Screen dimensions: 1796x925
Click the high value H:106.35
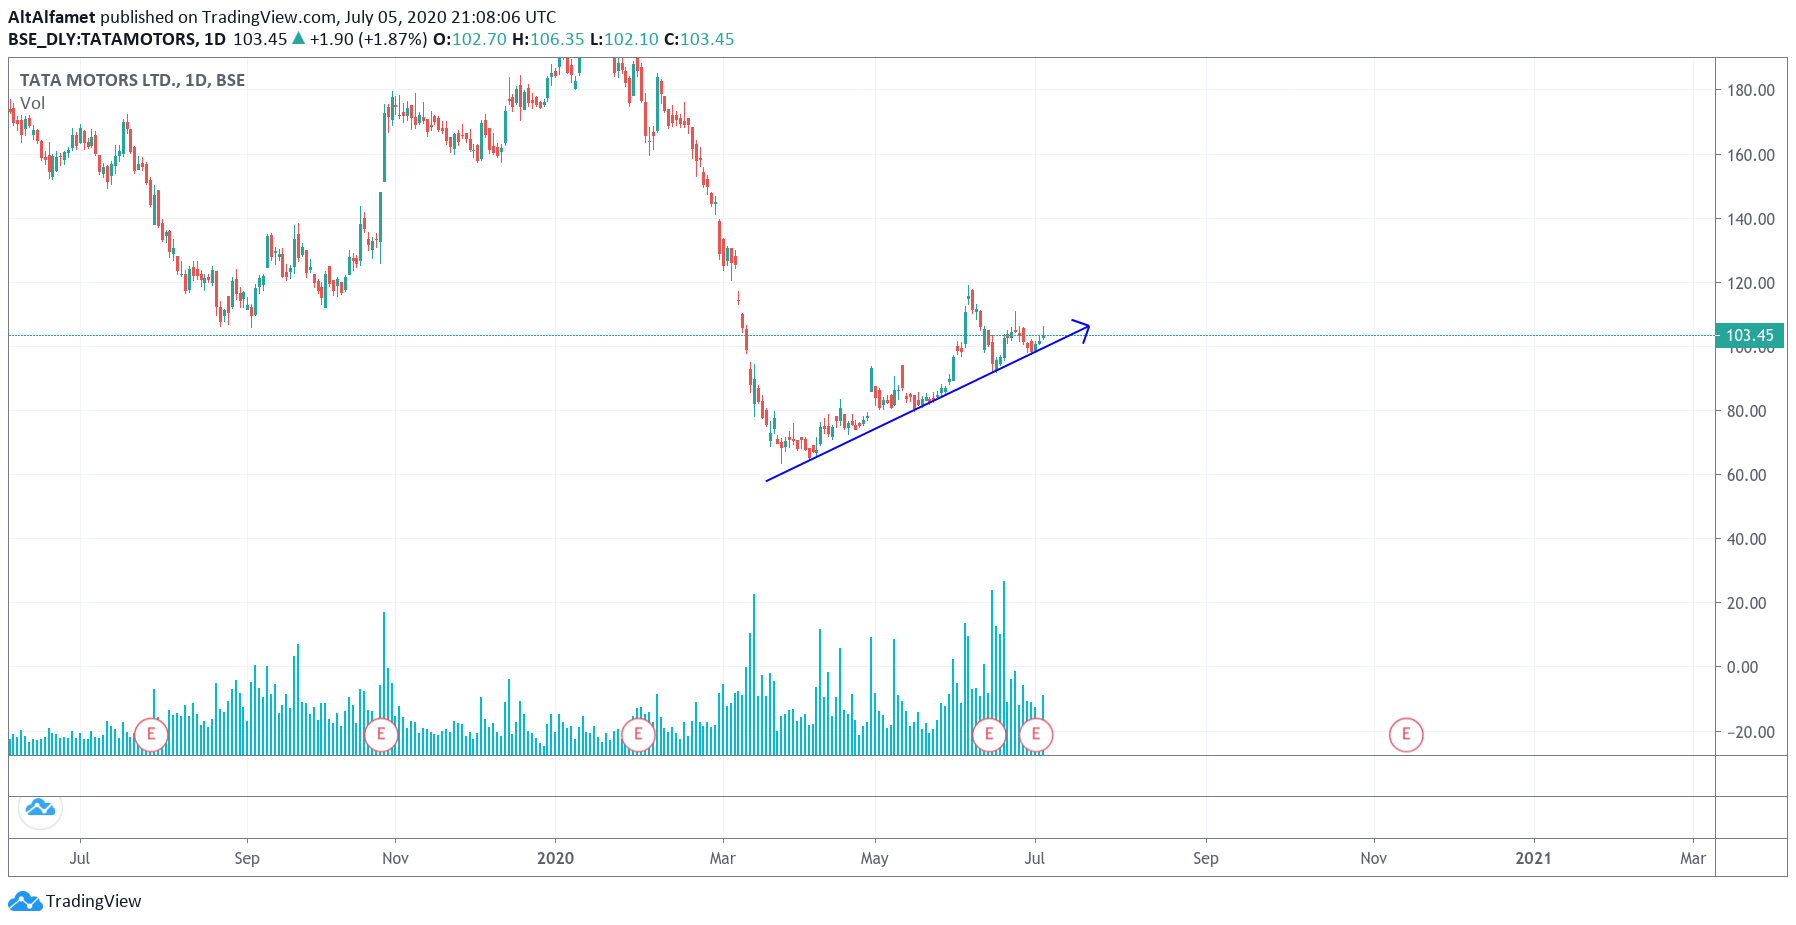pyautogui.click(x=548, y=39)
